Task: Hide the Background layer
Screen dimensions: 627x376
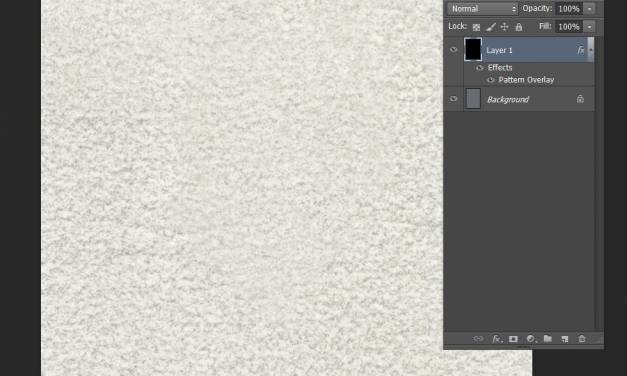Action: pyautogui.click(x=453, y=98)
